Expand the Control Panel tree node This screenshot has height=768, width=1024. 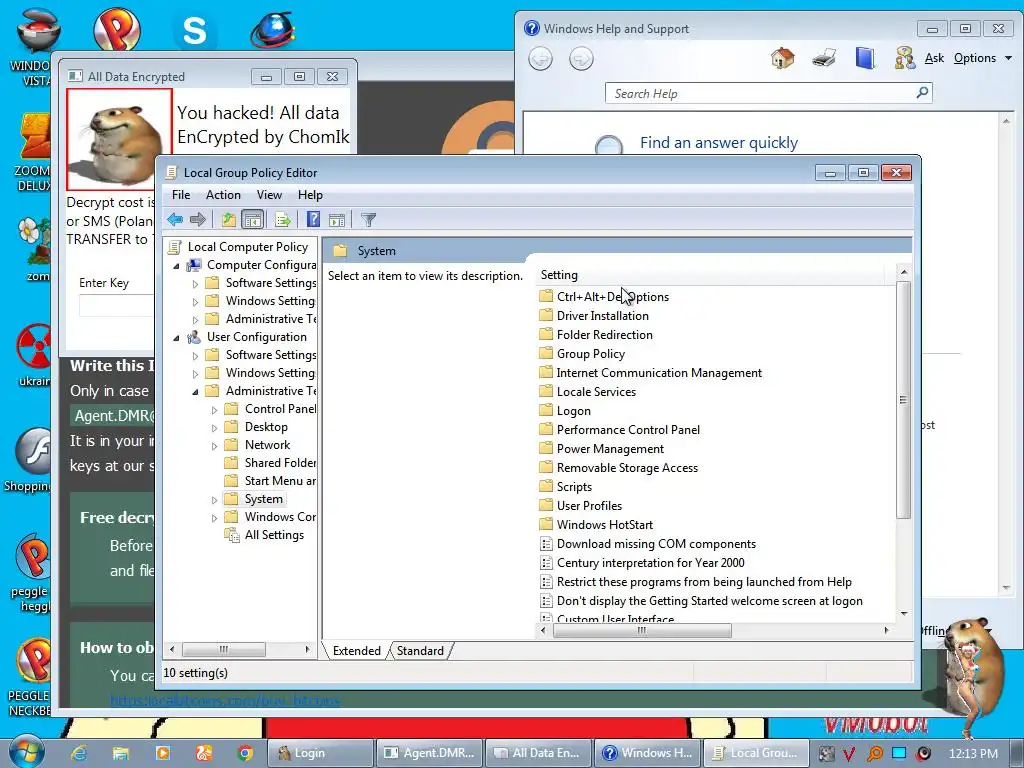(x=214, y=410)
